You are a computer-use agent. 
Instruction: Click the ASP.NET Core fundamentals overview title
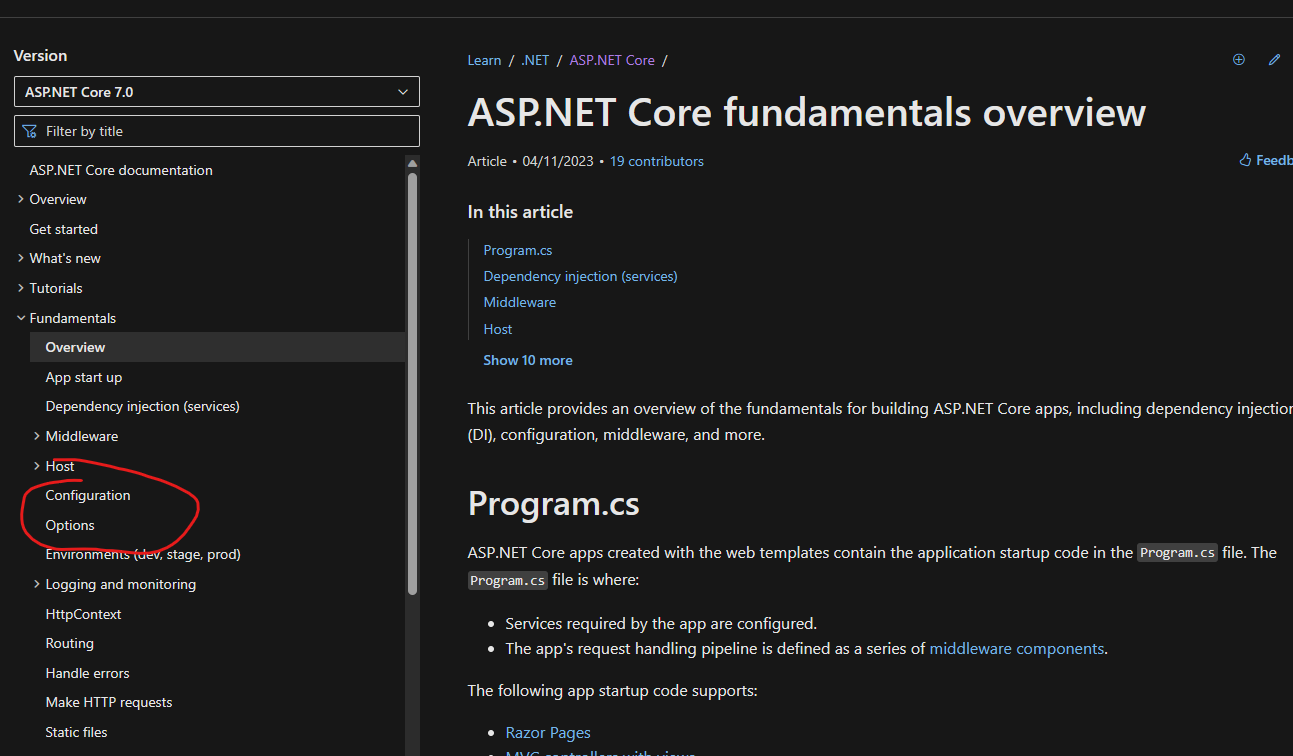807,113
